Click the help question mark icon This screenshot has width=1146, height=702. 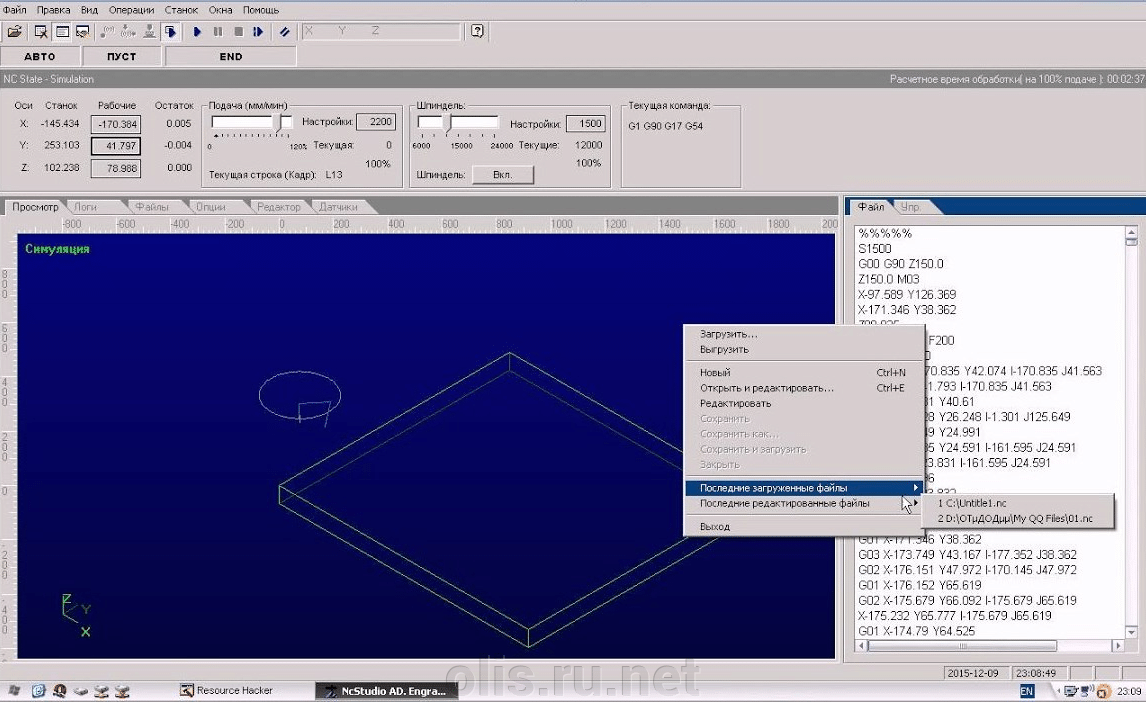[478, 31]
